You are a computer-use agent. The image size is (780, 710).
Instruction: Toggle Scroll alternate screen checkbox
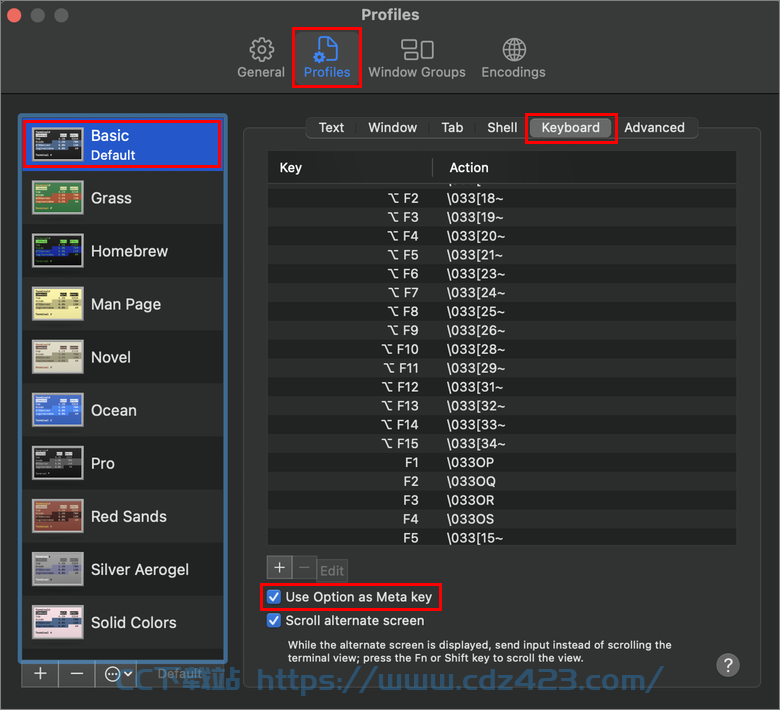click(x=274, y=621)
